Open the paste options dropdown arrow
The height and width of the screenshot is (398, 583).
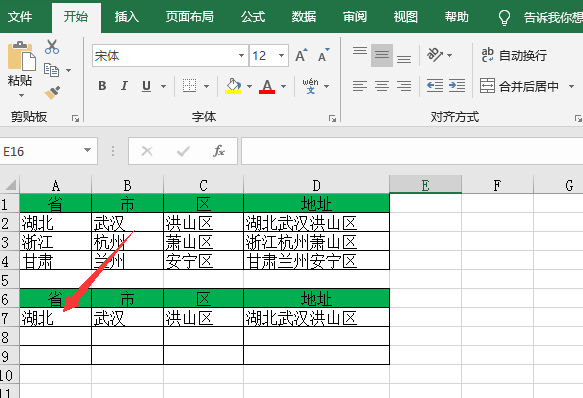point(21,96)
